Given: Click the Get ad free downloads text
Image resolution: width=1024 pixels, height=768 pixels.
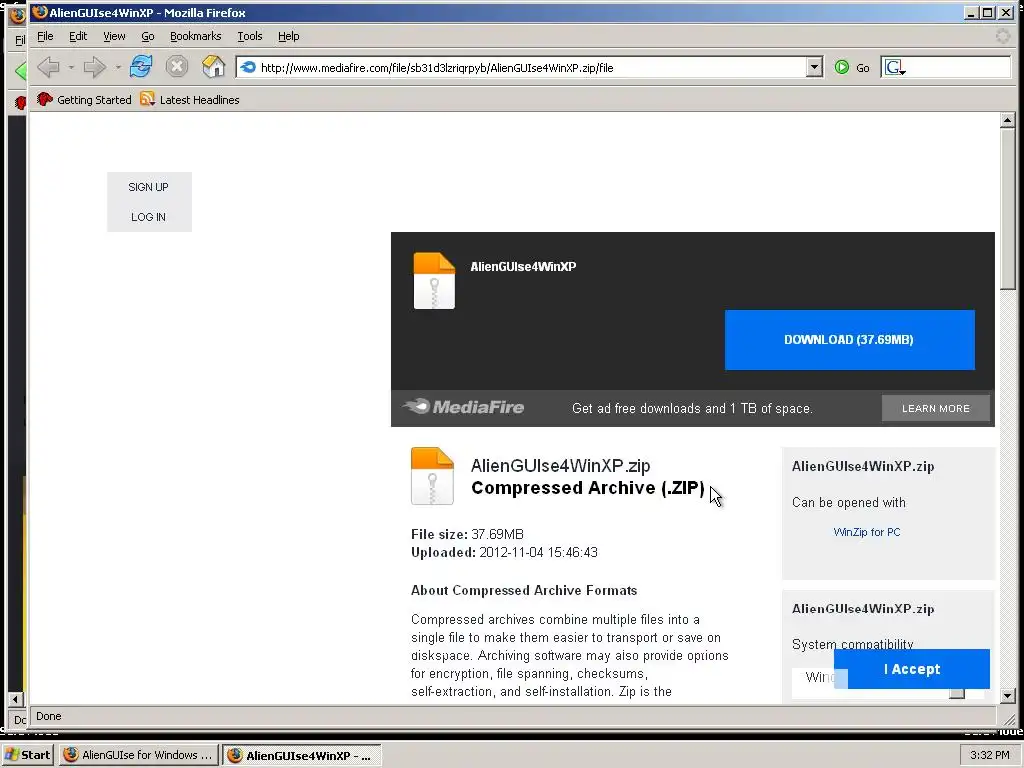Looking at the screenshot, I should tap(692, 408).
